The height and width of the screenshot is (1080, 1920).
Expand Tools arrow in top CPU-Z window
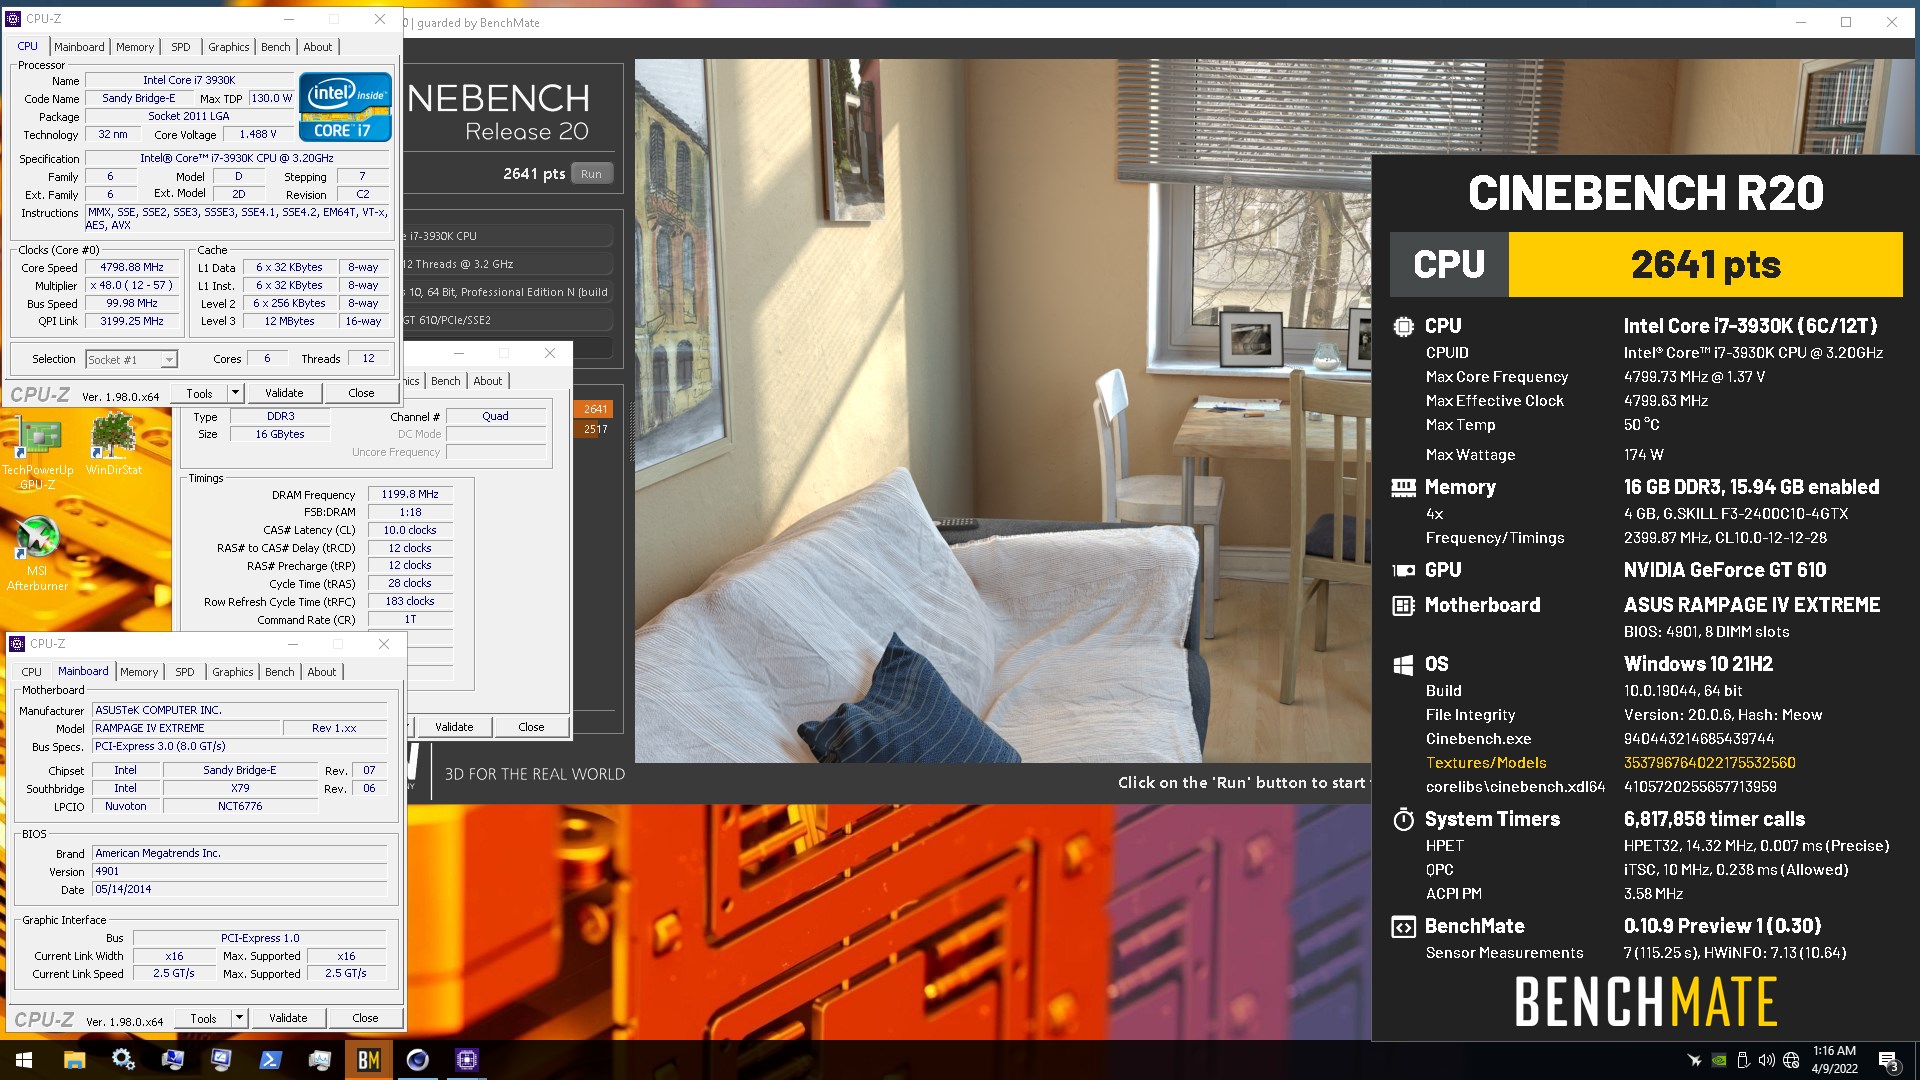pyautogui.click(x=235, y=393)
